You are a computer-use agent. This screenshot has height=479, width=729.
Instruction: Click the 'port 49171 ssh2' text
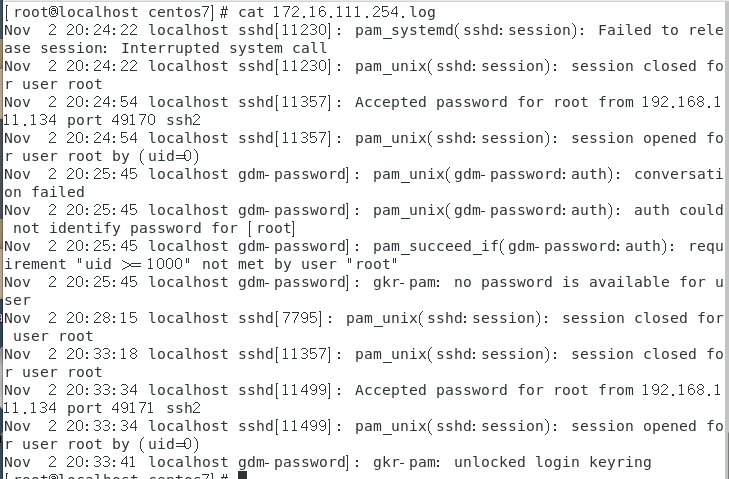(x=134, y=408)
